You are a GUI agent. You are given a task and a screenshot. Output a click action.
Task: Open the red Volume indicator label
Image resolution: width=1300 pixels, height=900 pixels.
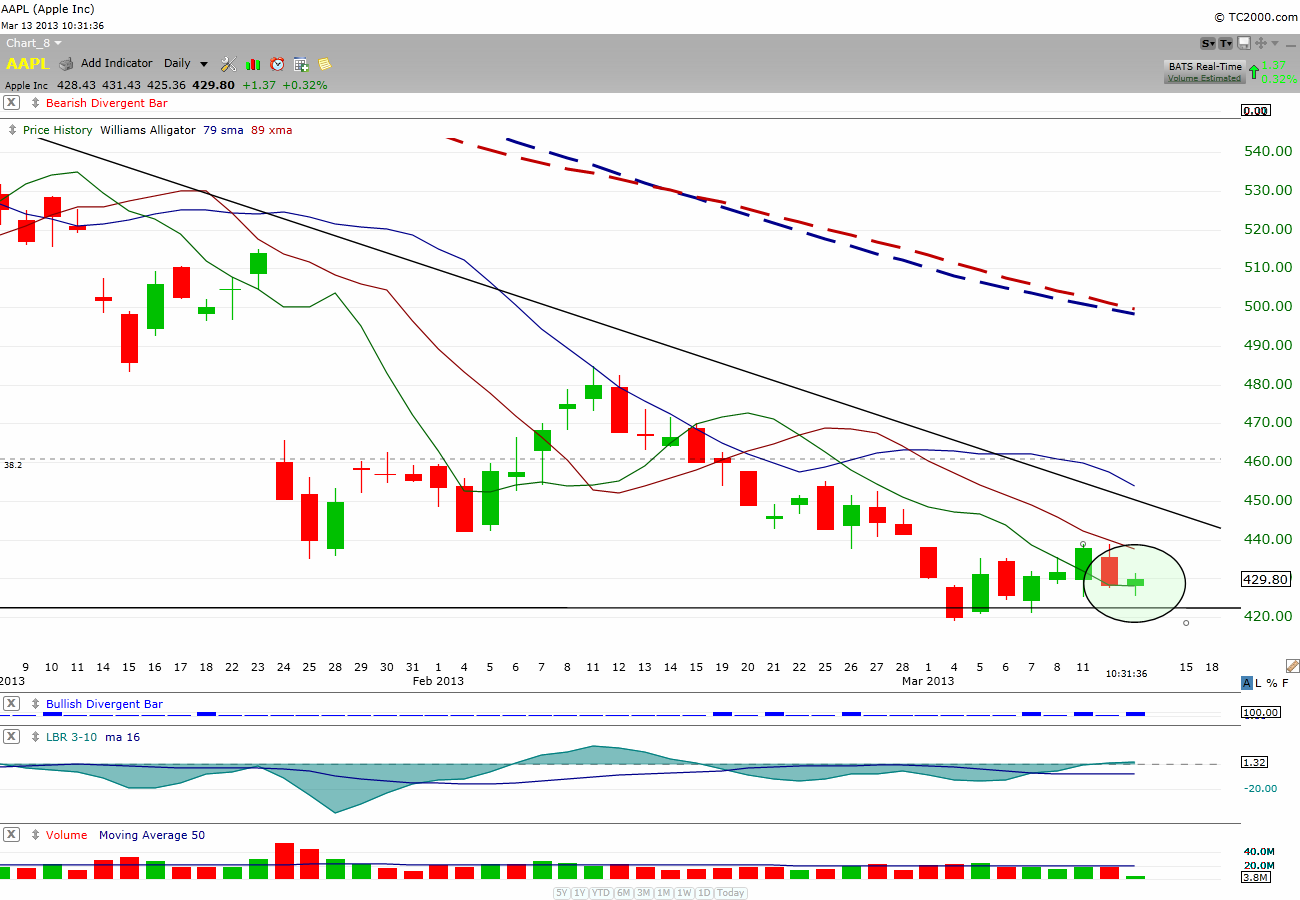pyautogui.click(x=67, y=835)
